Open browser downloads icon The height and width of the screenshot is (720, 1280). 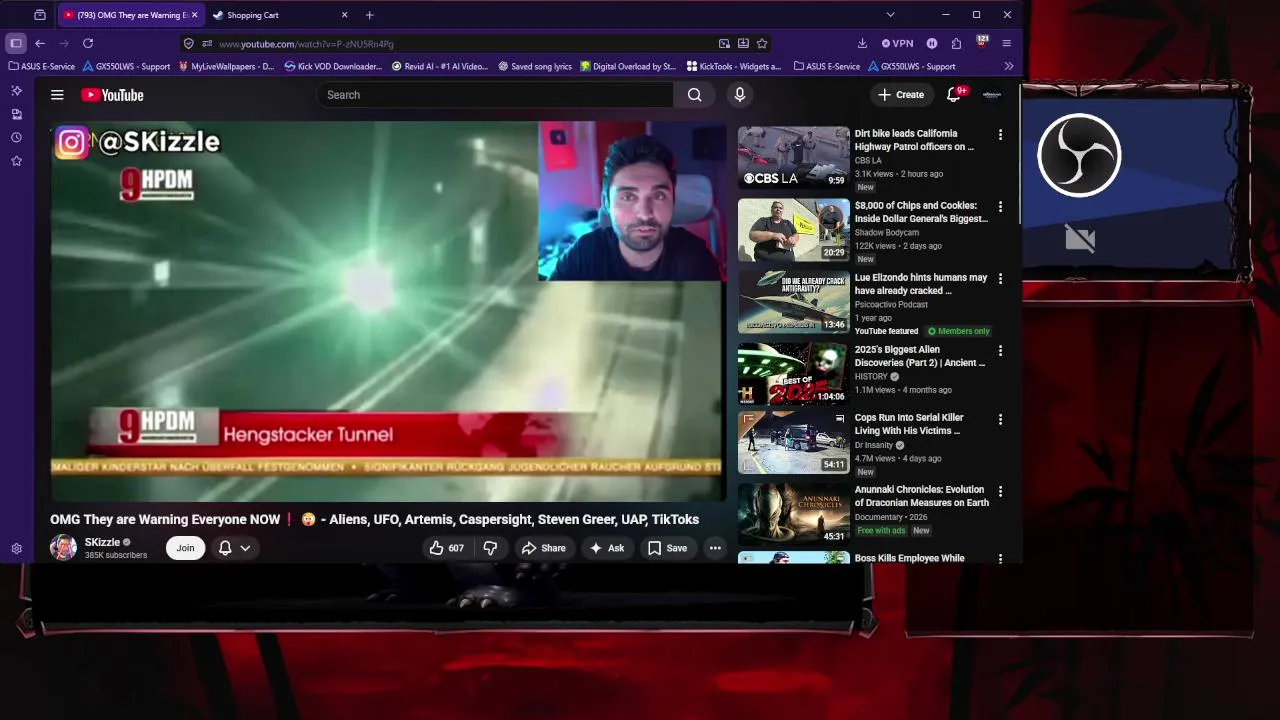click(x=862, y=43)
